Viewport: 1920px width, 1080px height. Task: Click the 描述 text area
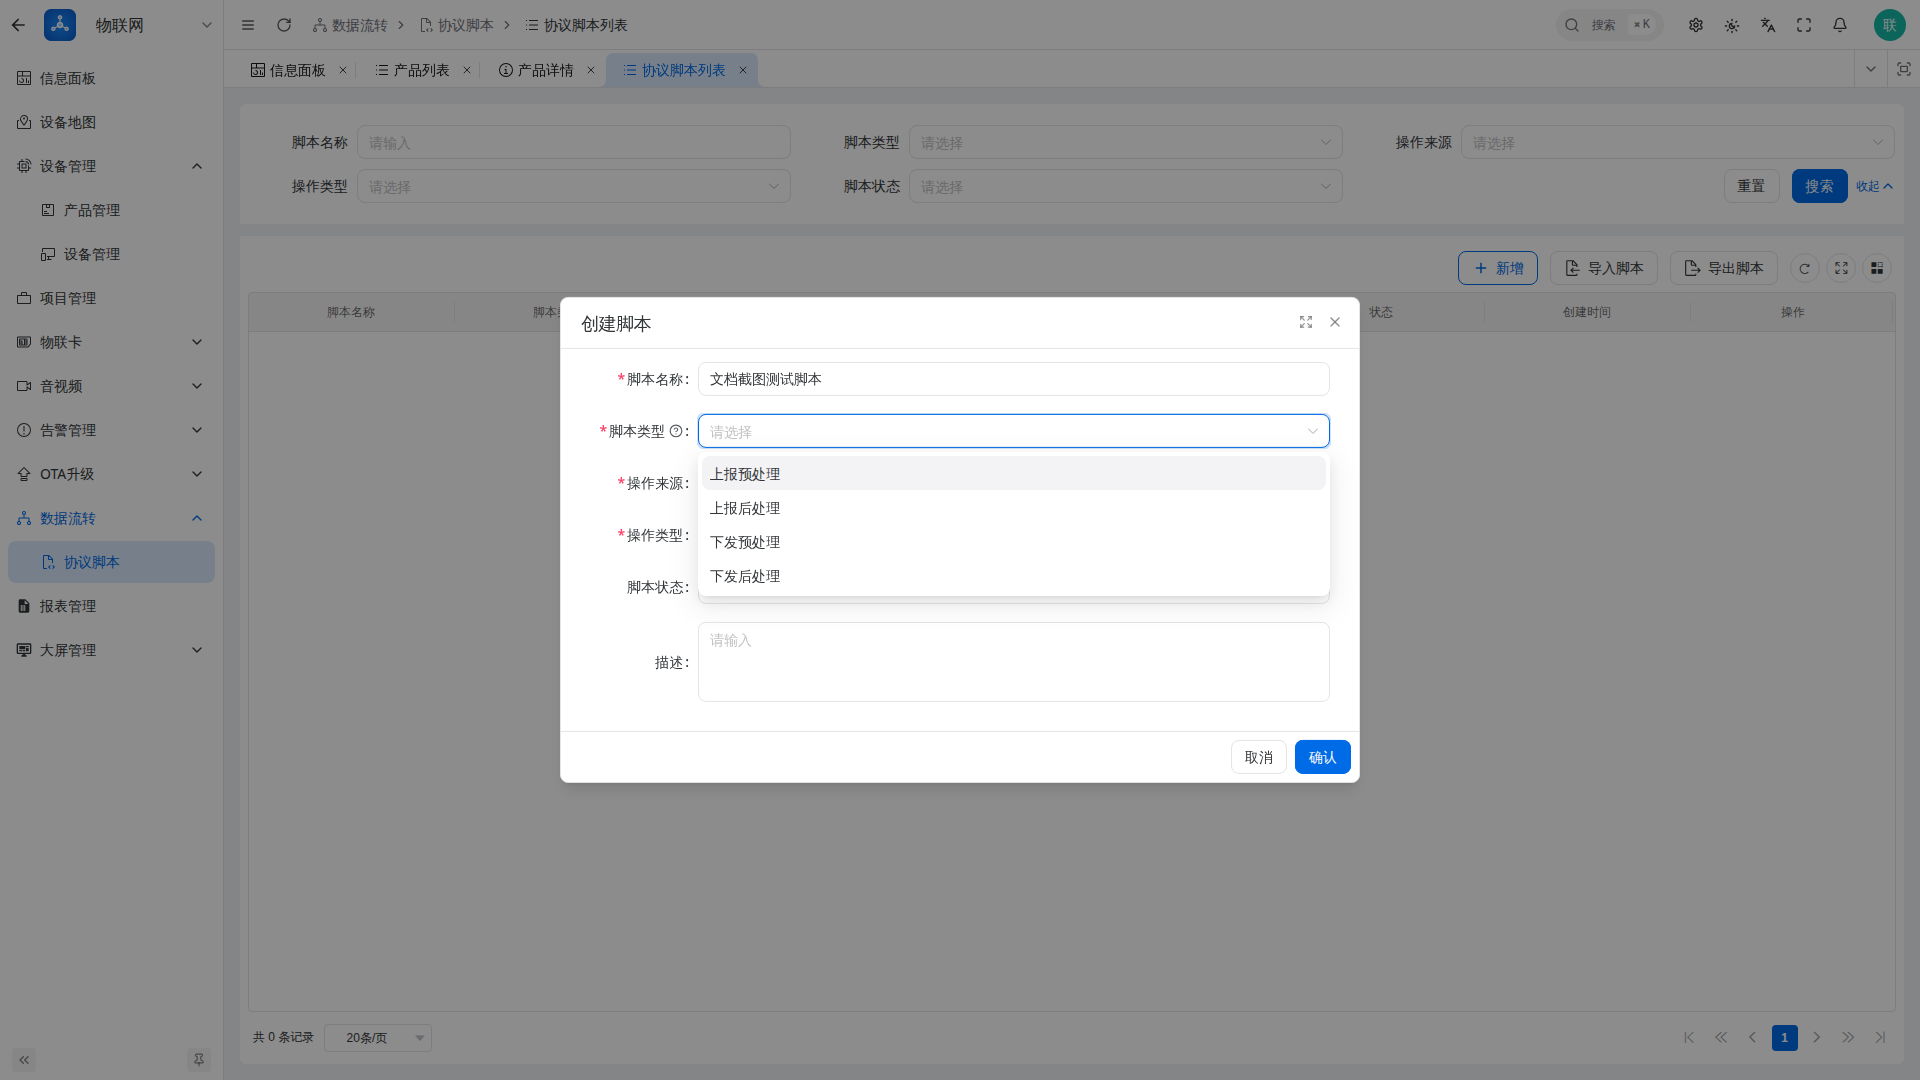pos(1014,662)
